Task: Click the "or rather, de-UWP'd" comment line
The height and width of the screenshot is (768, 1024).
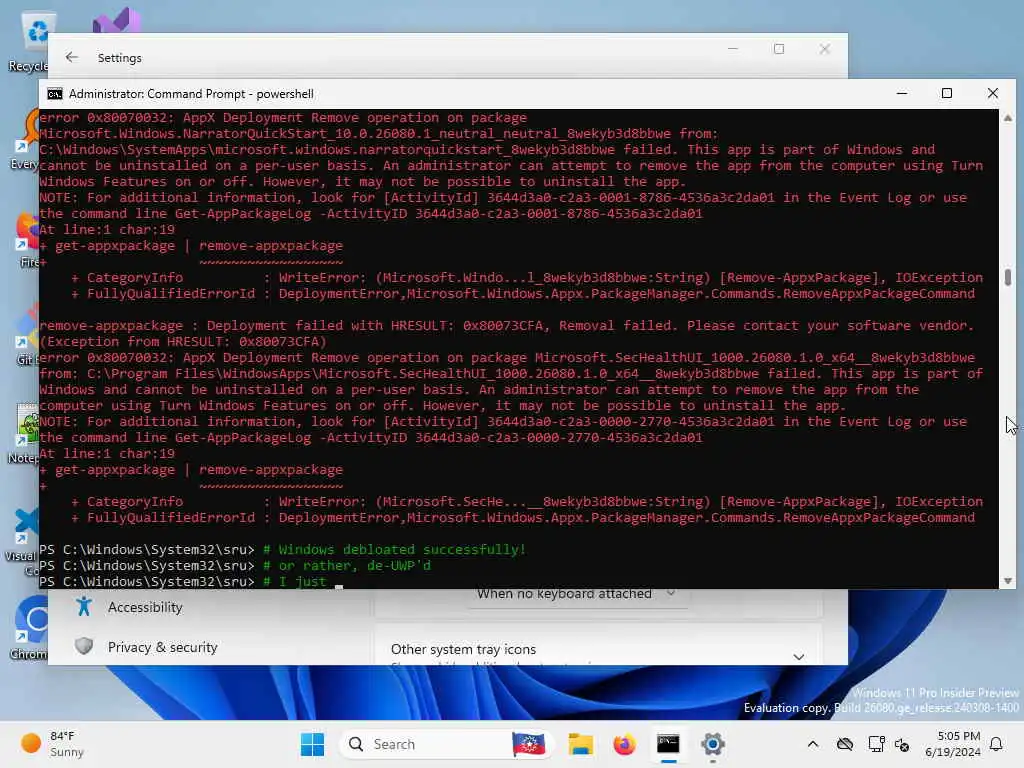Action: click(347, 566)
